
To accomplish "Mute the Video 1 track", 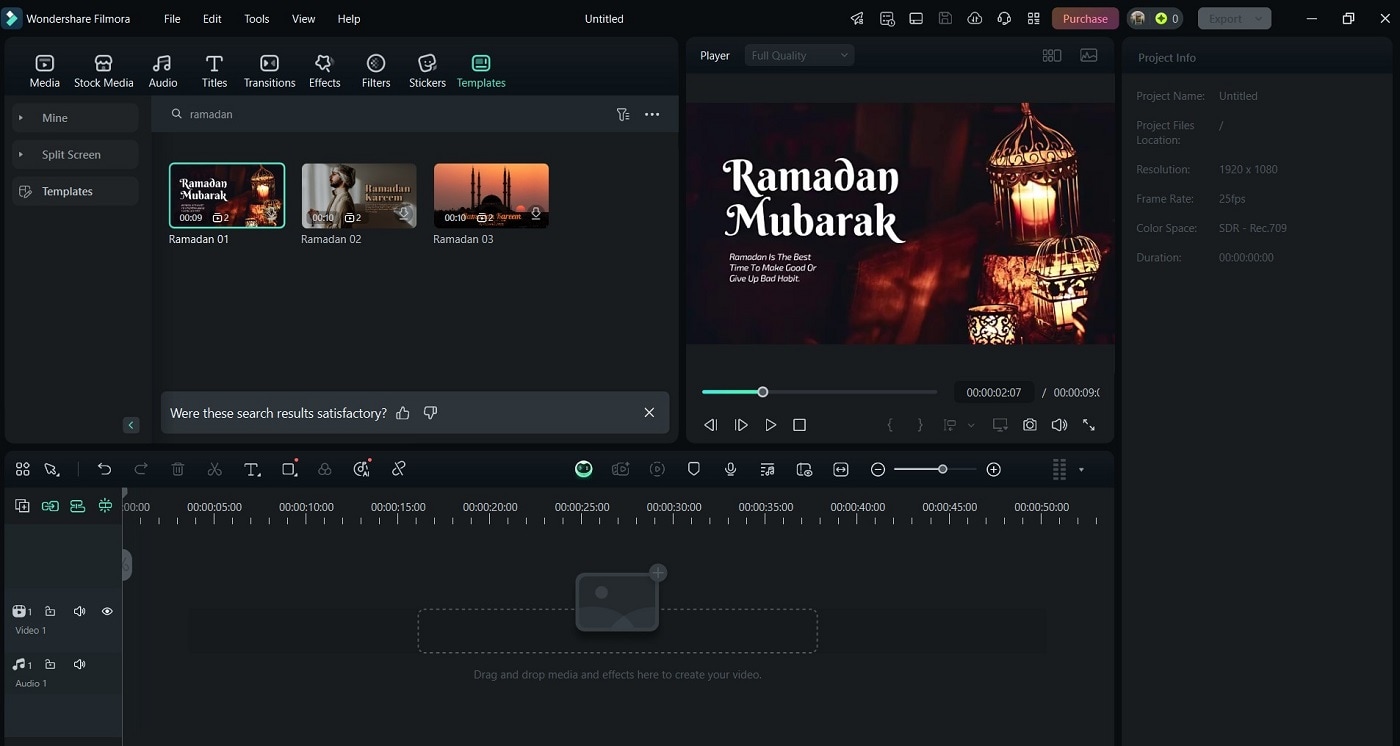I will pos(79,611).
